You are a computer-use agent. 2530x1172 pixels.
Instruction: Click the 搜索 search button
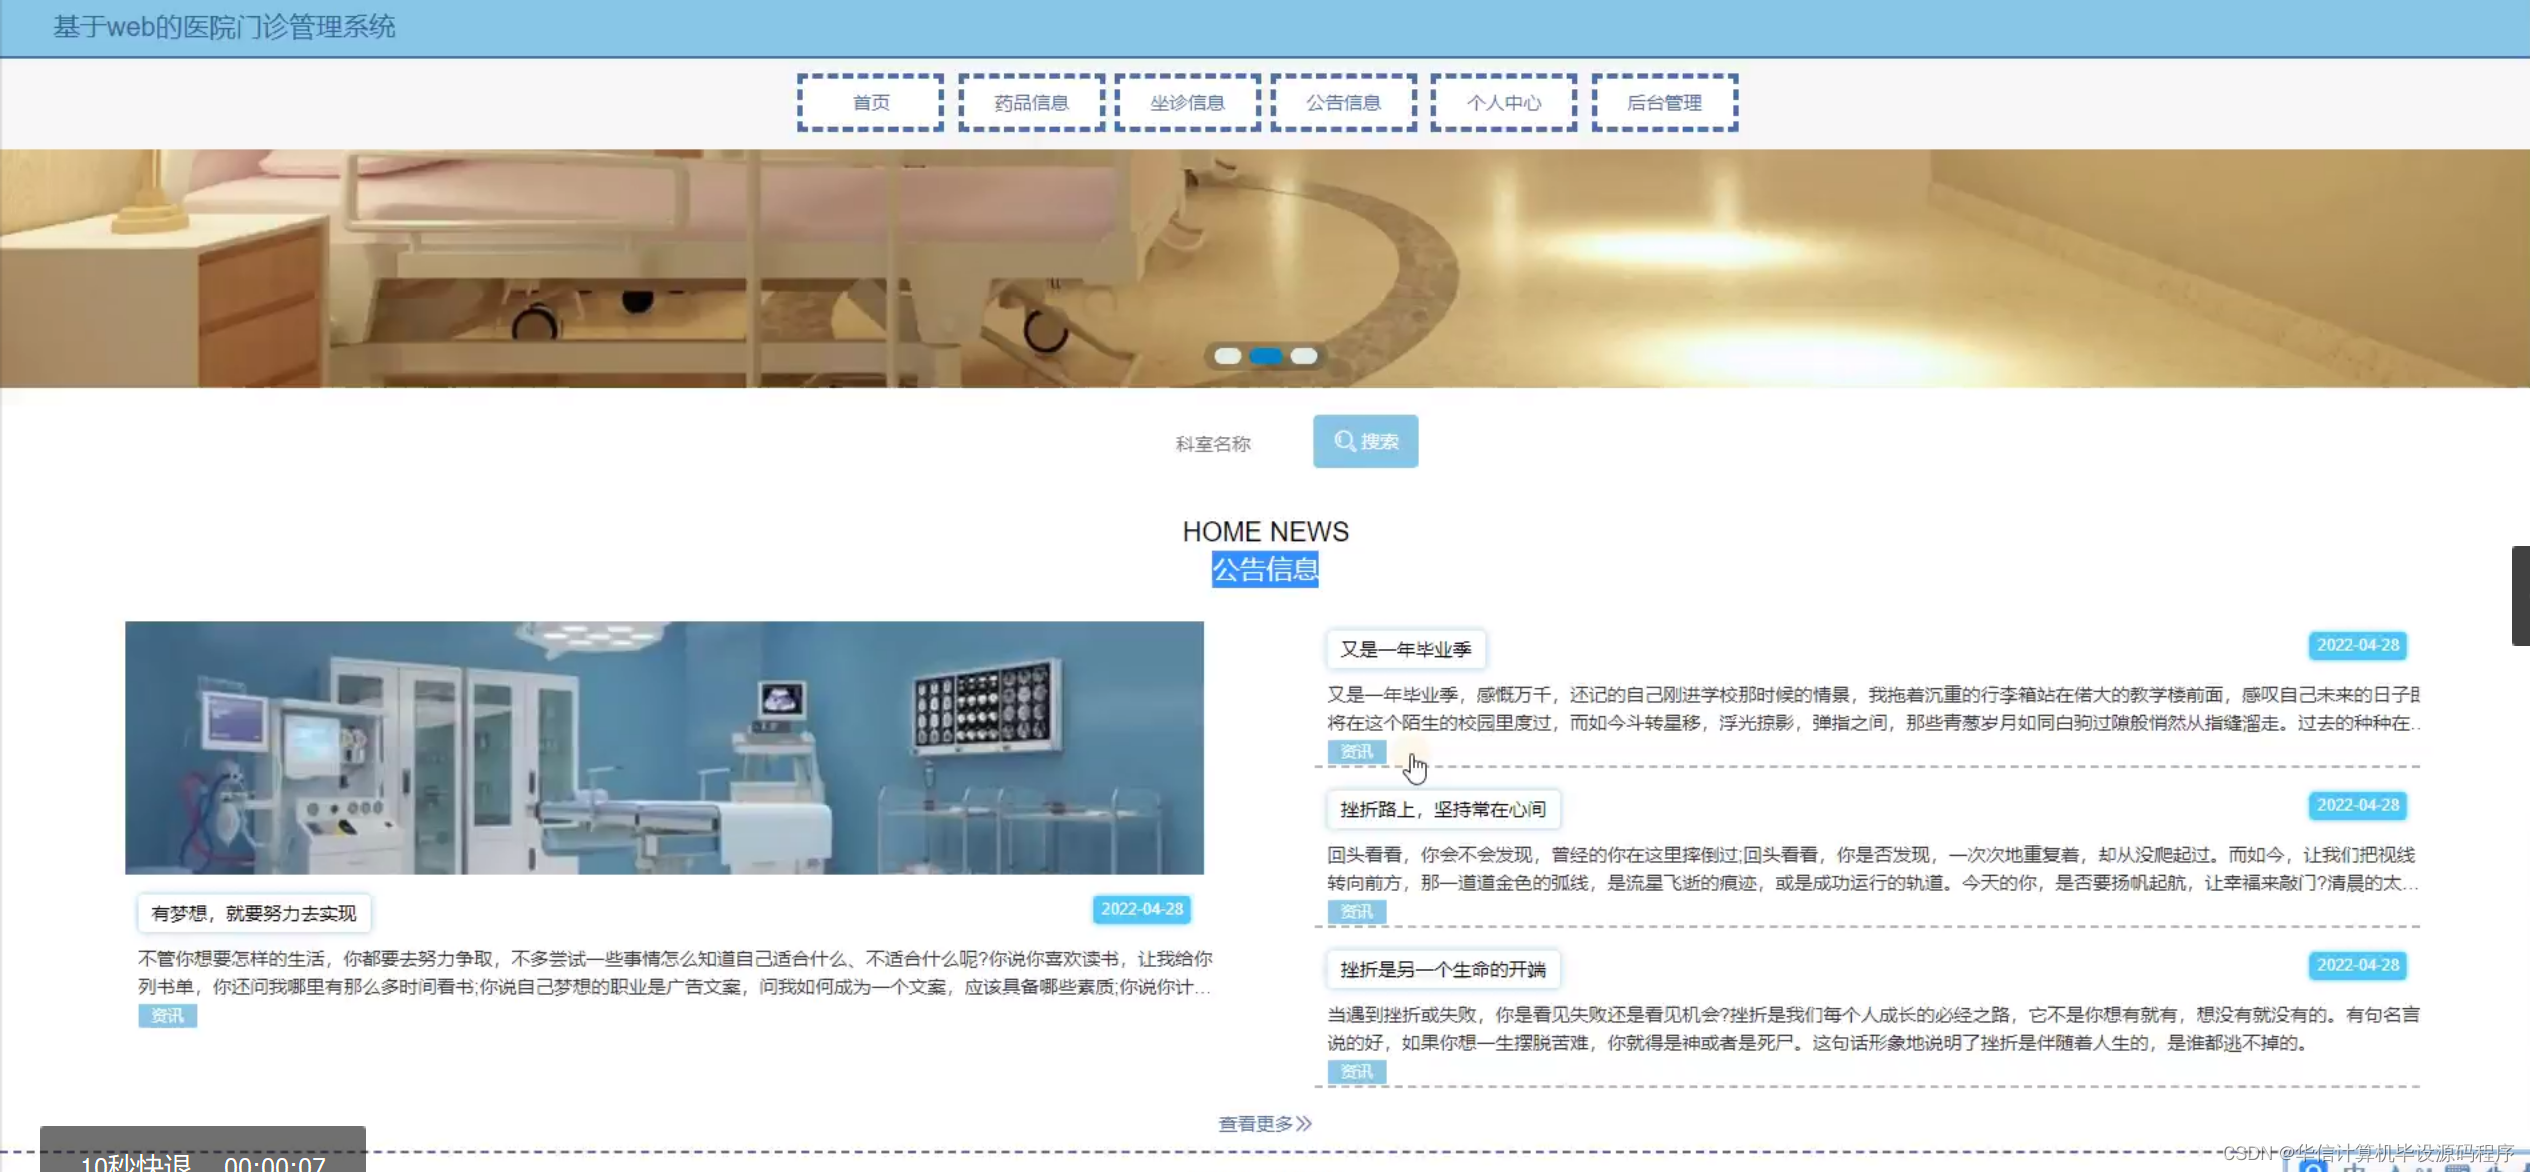click(x=1365, y=441)
